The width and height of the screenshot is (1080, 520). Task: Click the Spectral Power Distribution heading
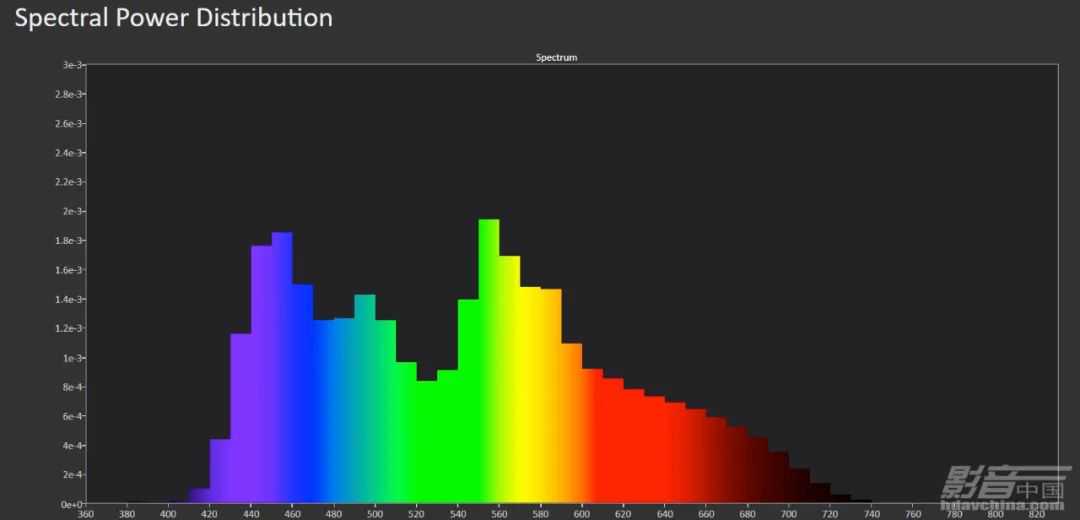173,18
